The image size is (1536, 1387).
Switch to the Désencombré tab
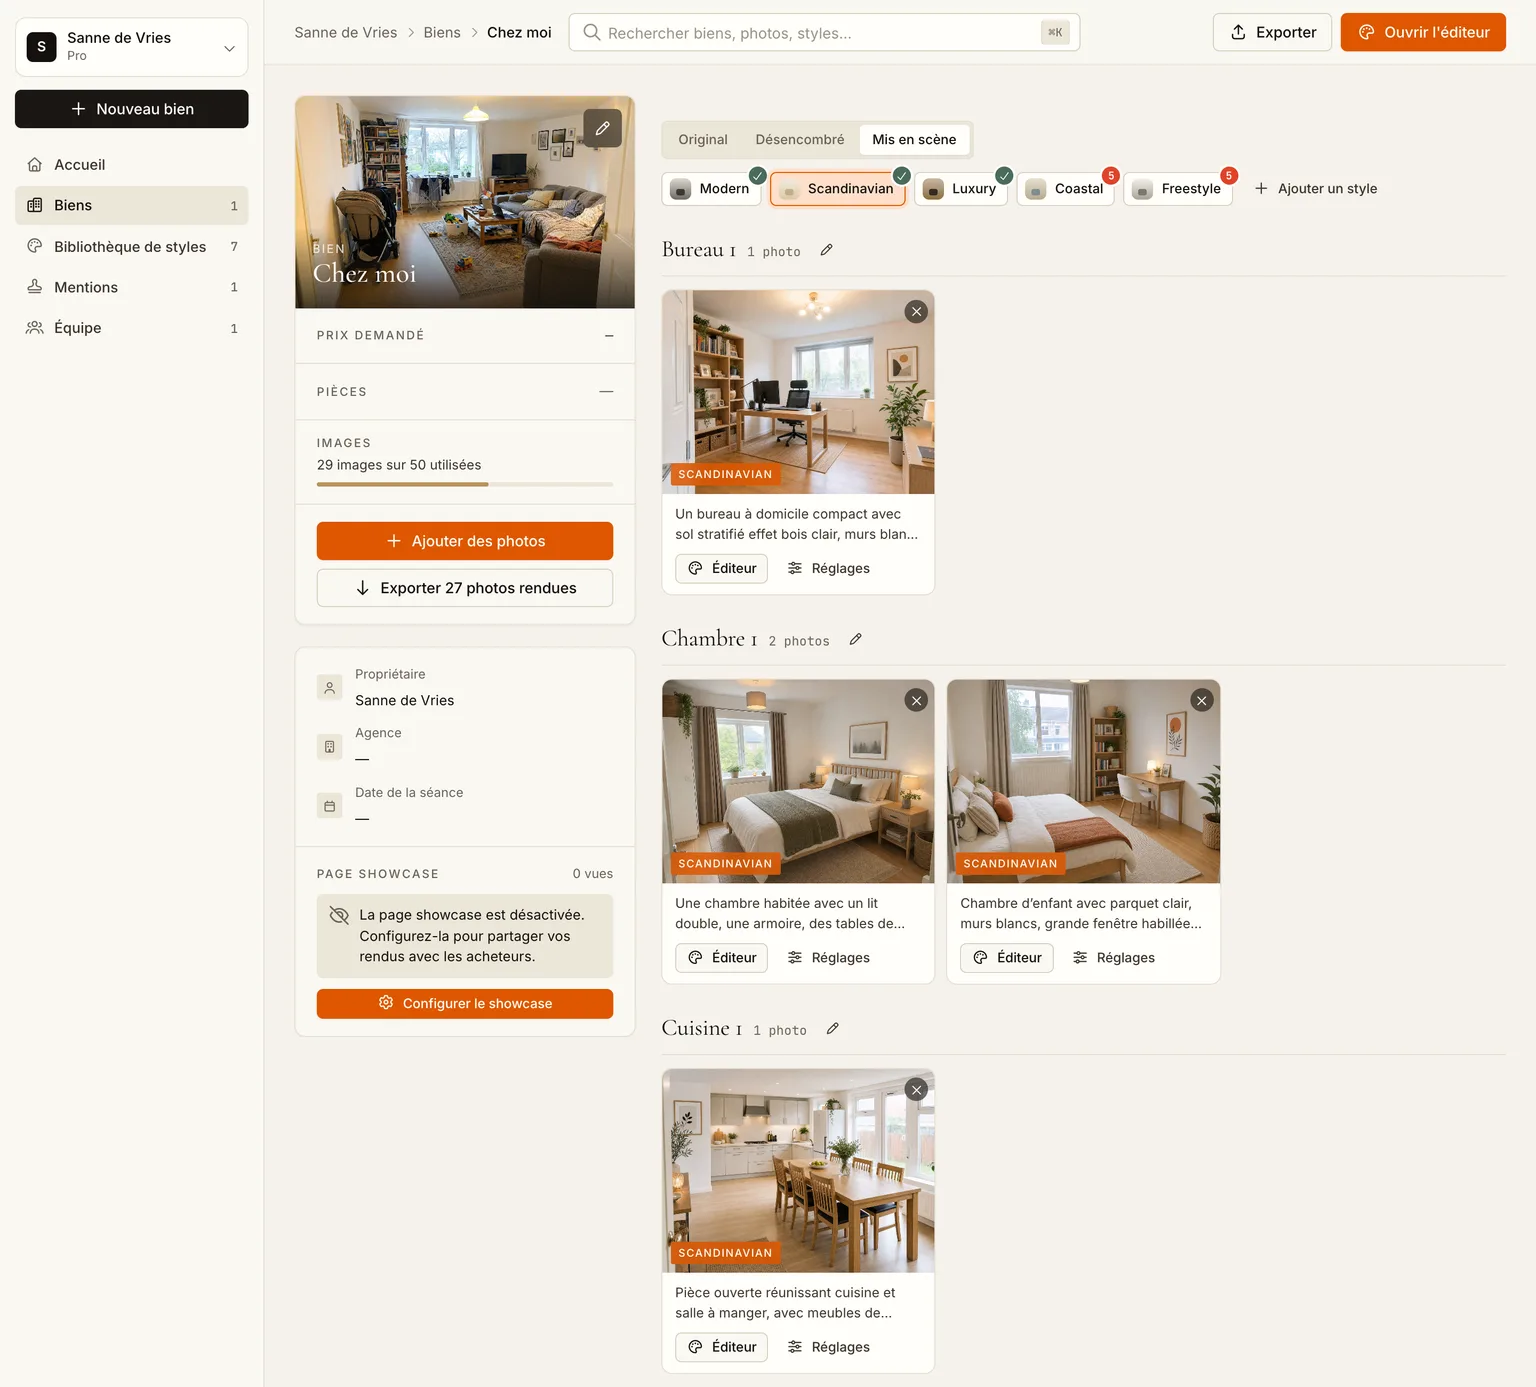tap(800, 140)
